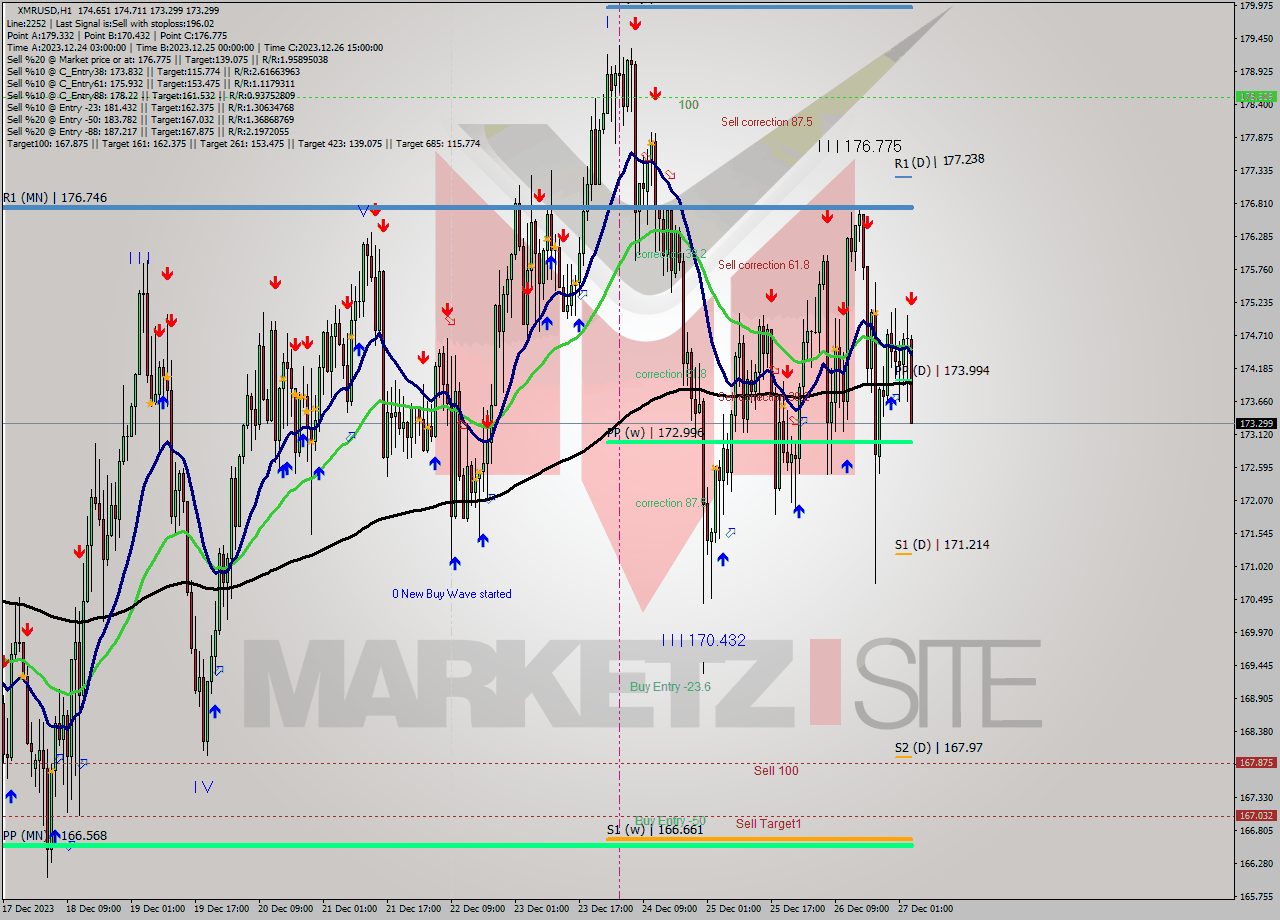Click the Sell %20 @ Entry -50 line
Screen dimensions: 1280x920
[x=150, y=119]
